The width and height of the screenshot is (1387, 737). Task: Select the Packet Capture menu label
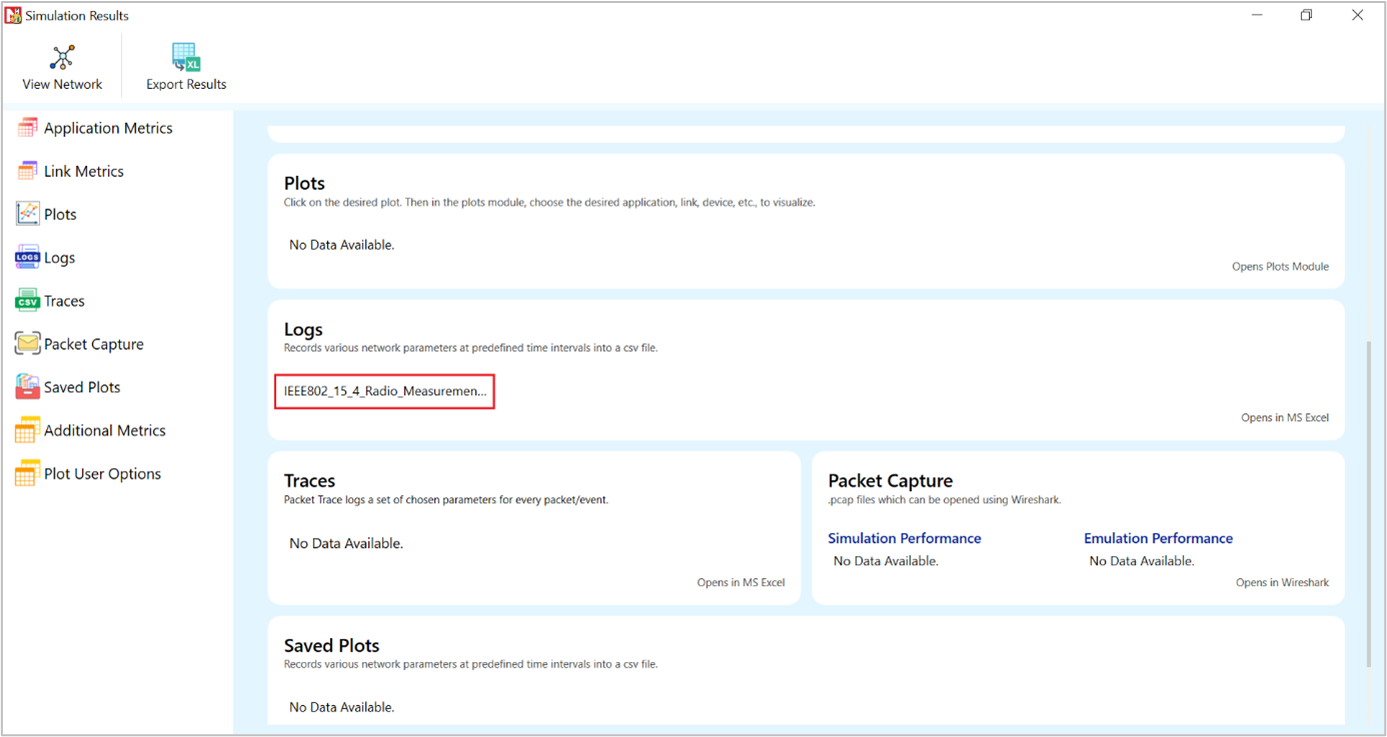94,344
